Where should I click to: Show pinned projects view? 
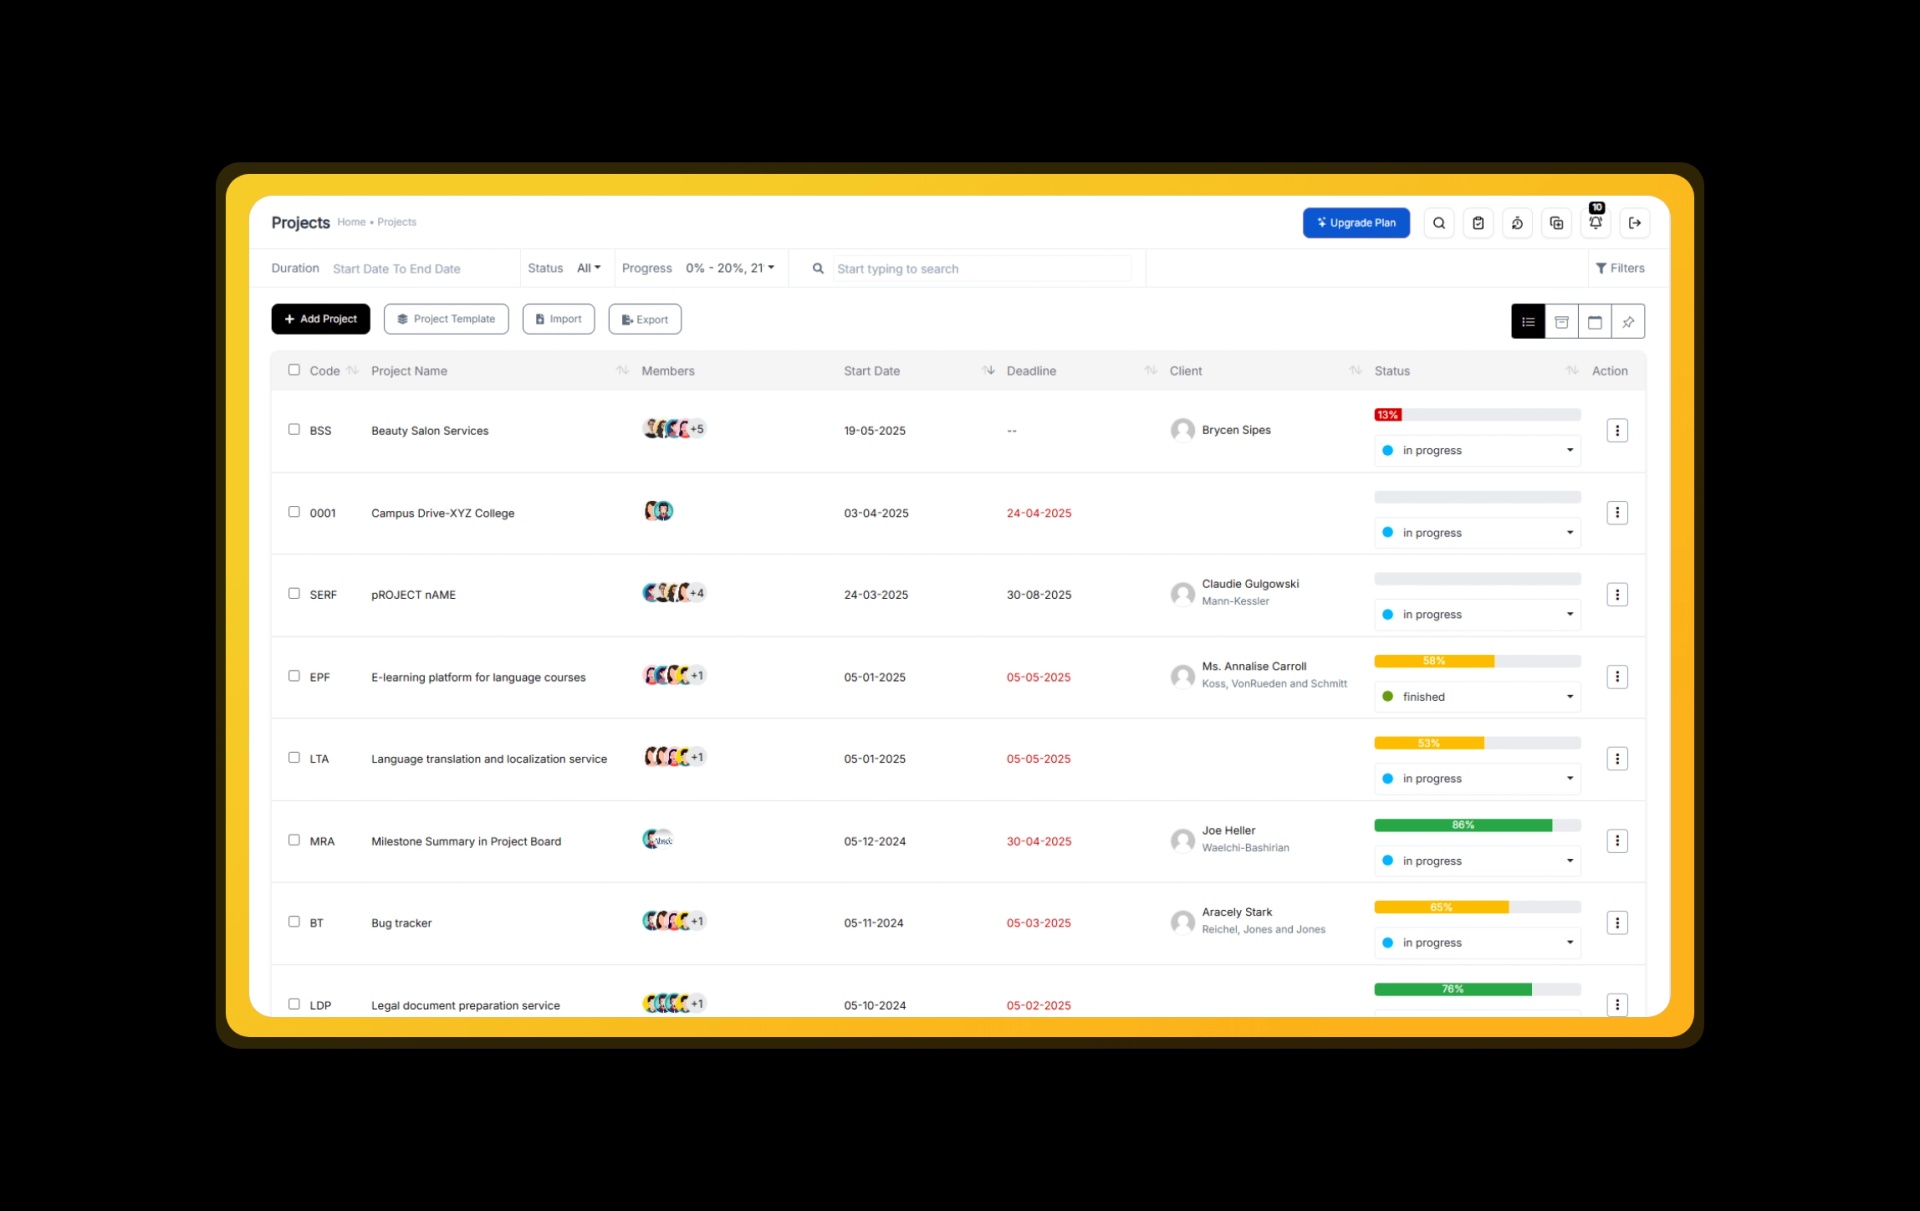[x=1629, y=321]
